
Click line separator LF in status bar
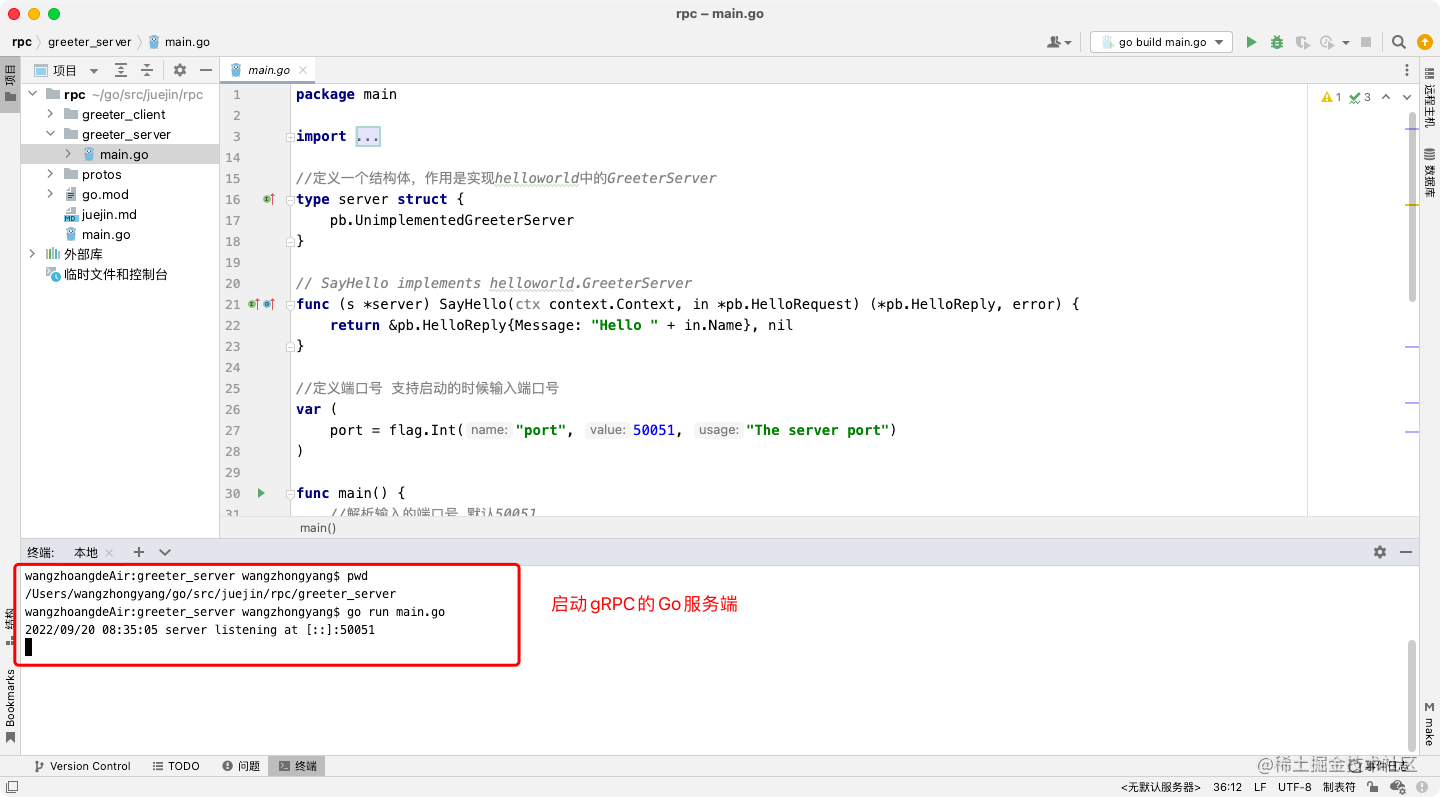[1260, 787]
